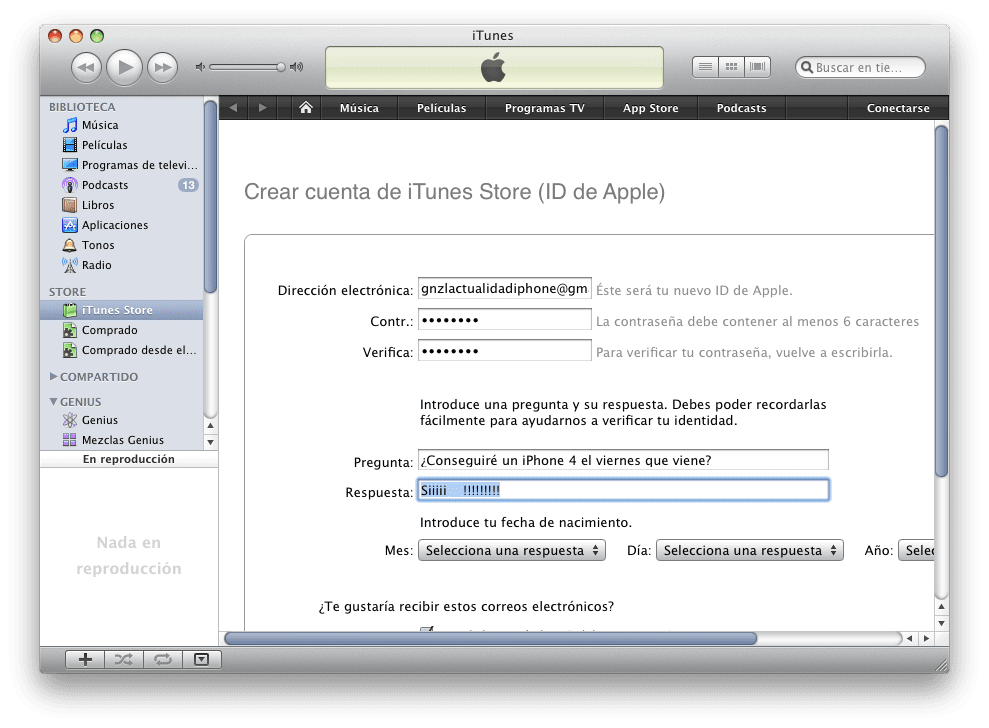Click the Tonos bell icon

70,245
